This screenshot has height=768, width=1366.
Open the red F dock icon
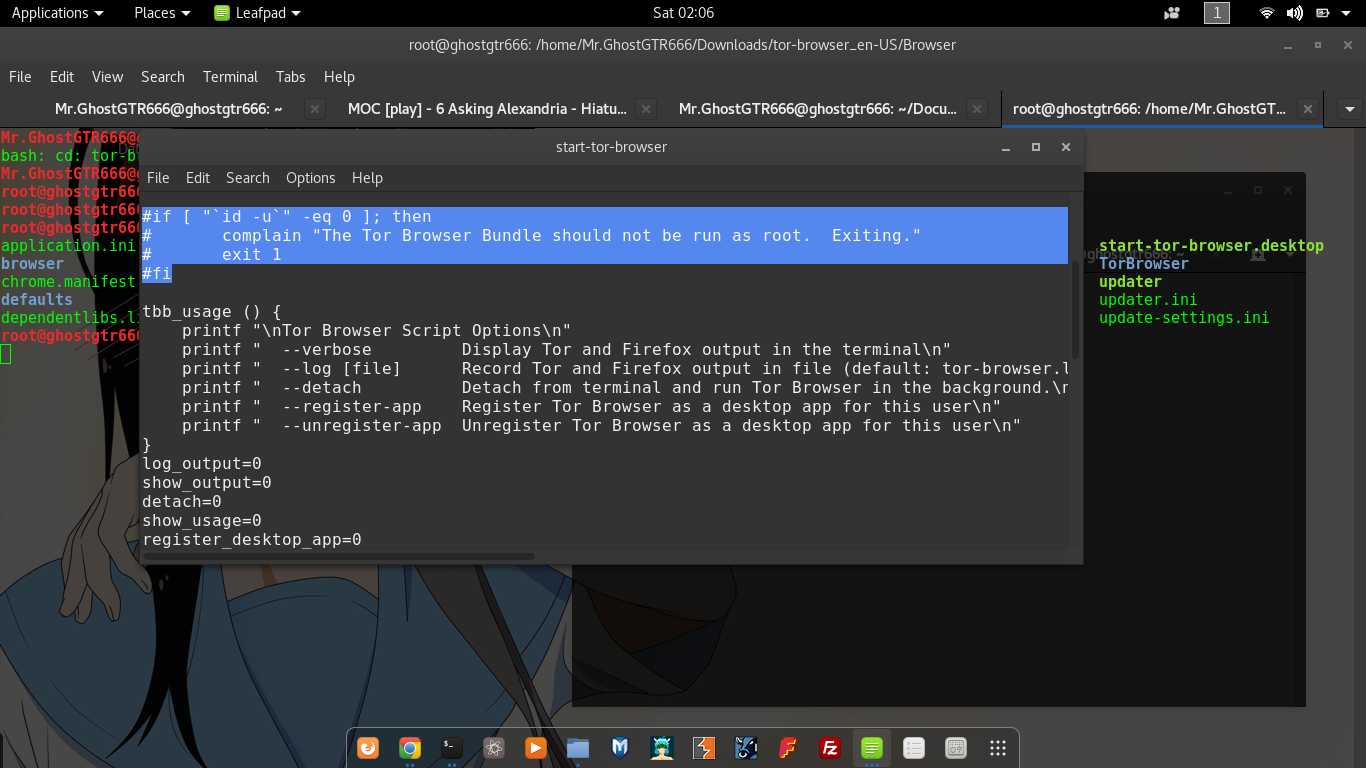(x=788, y=747)
